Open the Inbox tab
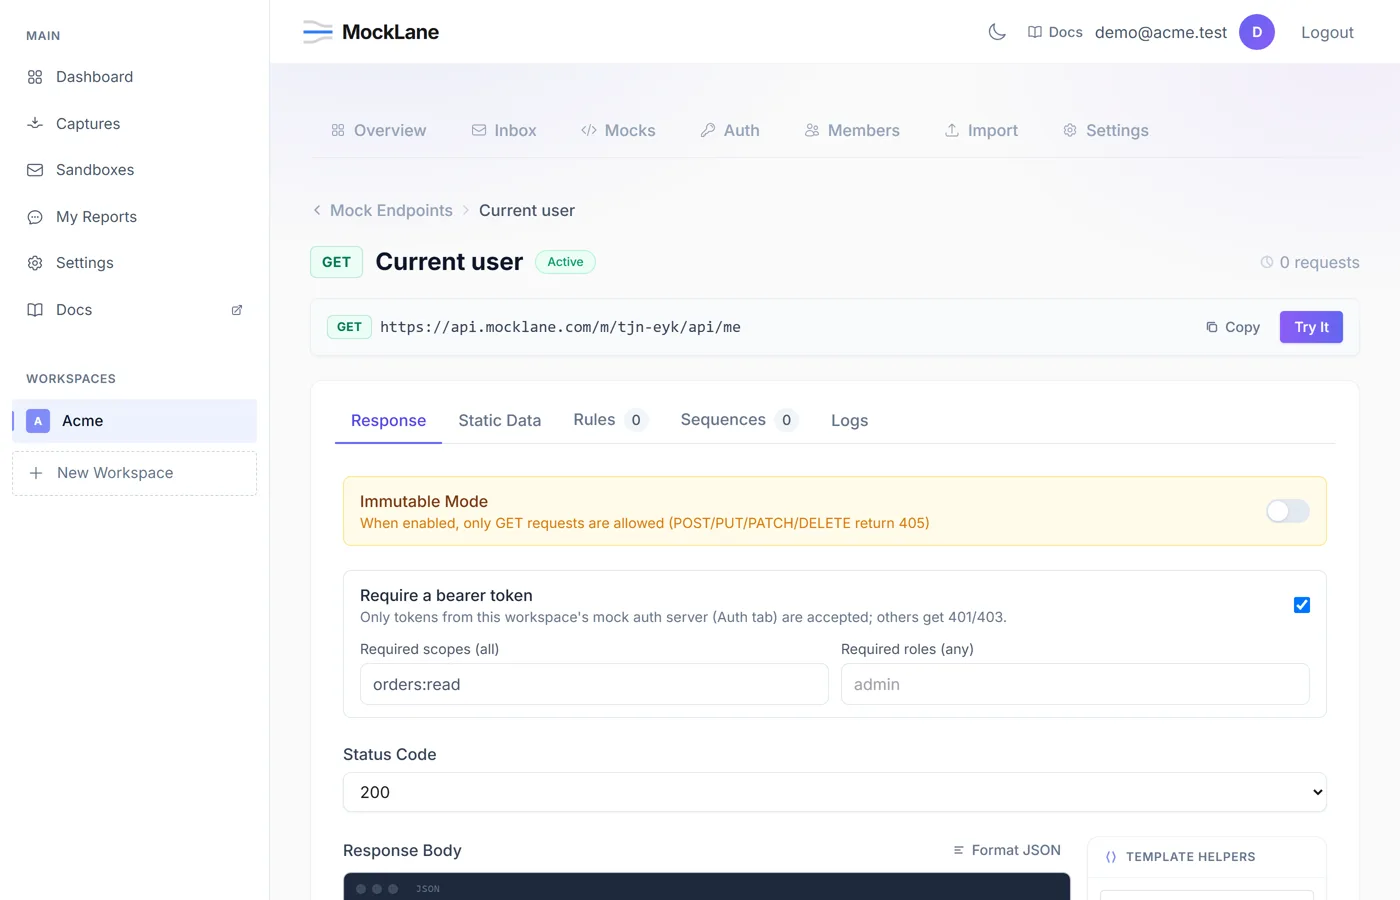The width and height of the screenshot is (1400, 900). 504,130
